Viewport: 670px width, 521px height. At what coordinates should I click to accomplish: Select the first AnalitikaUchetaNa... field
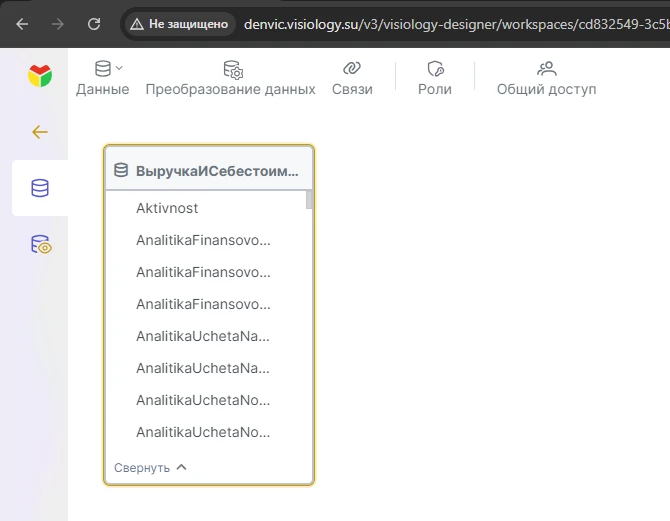[203, 336]
